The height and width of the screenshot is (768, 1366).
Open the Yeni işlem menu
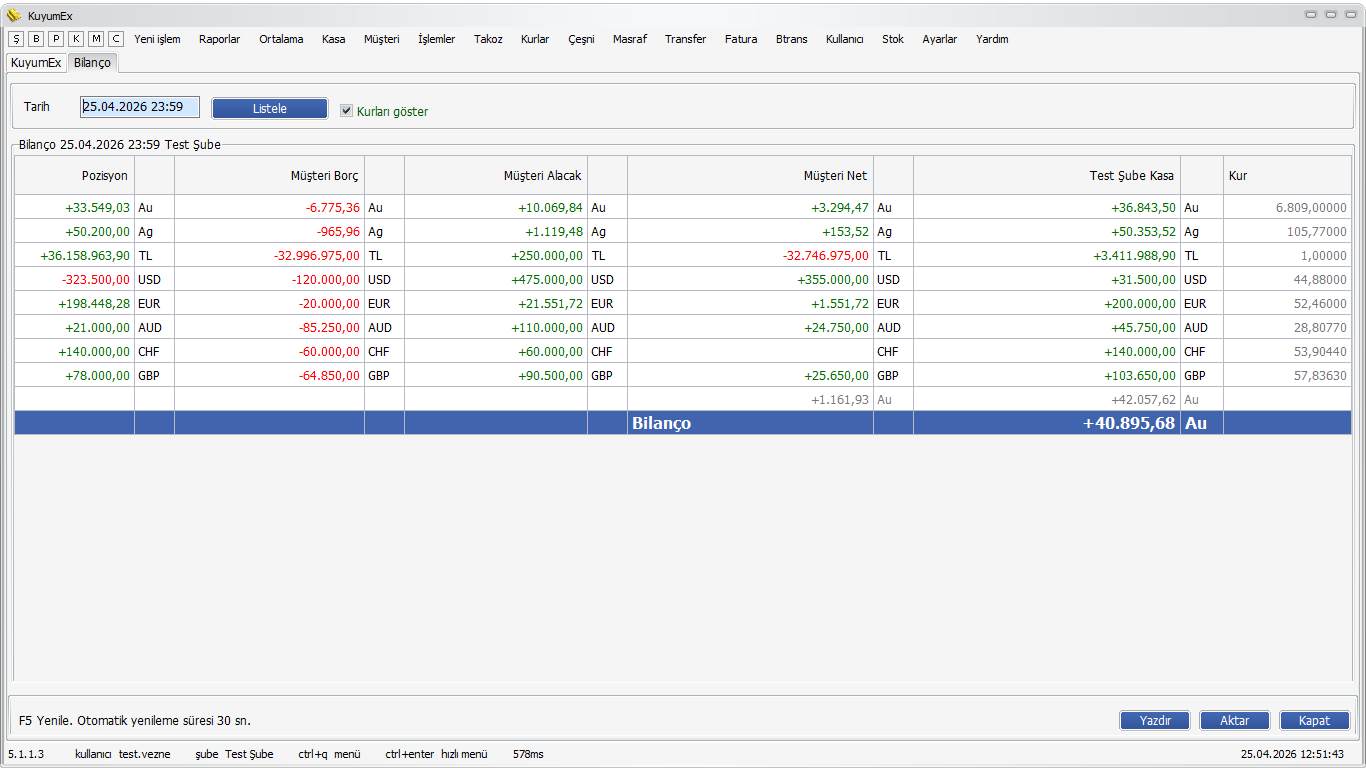click(157, 39)
